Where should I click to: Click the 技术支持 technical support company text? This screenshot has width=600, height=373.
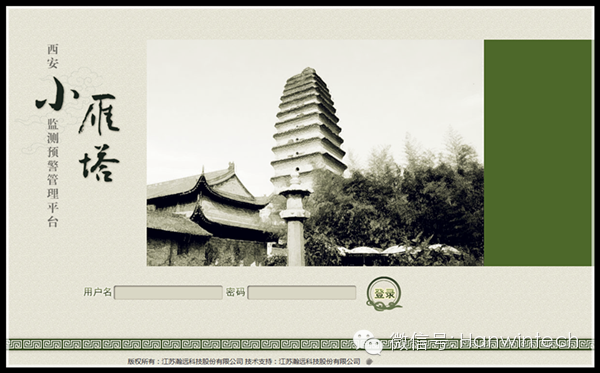click(303, 361)
